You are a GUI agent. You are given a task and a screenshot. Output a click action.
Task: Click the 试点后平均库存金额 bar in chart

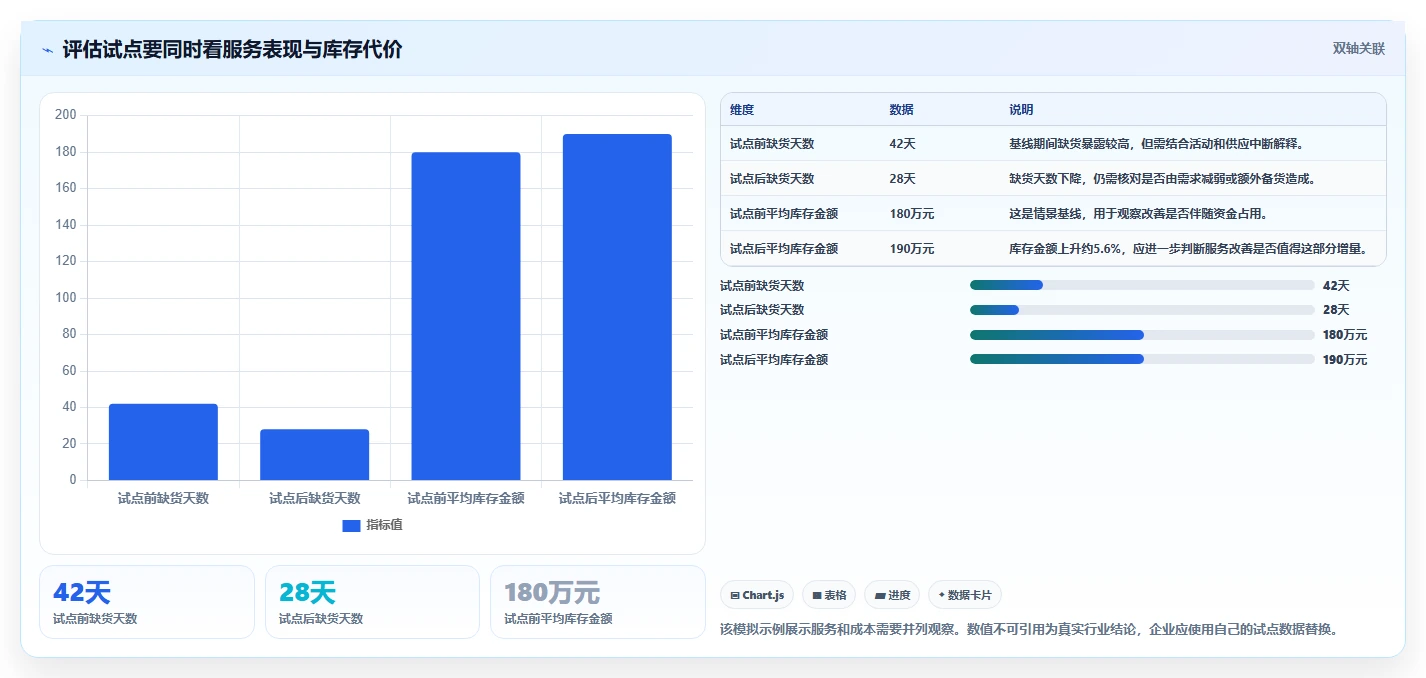pos(617,307)
